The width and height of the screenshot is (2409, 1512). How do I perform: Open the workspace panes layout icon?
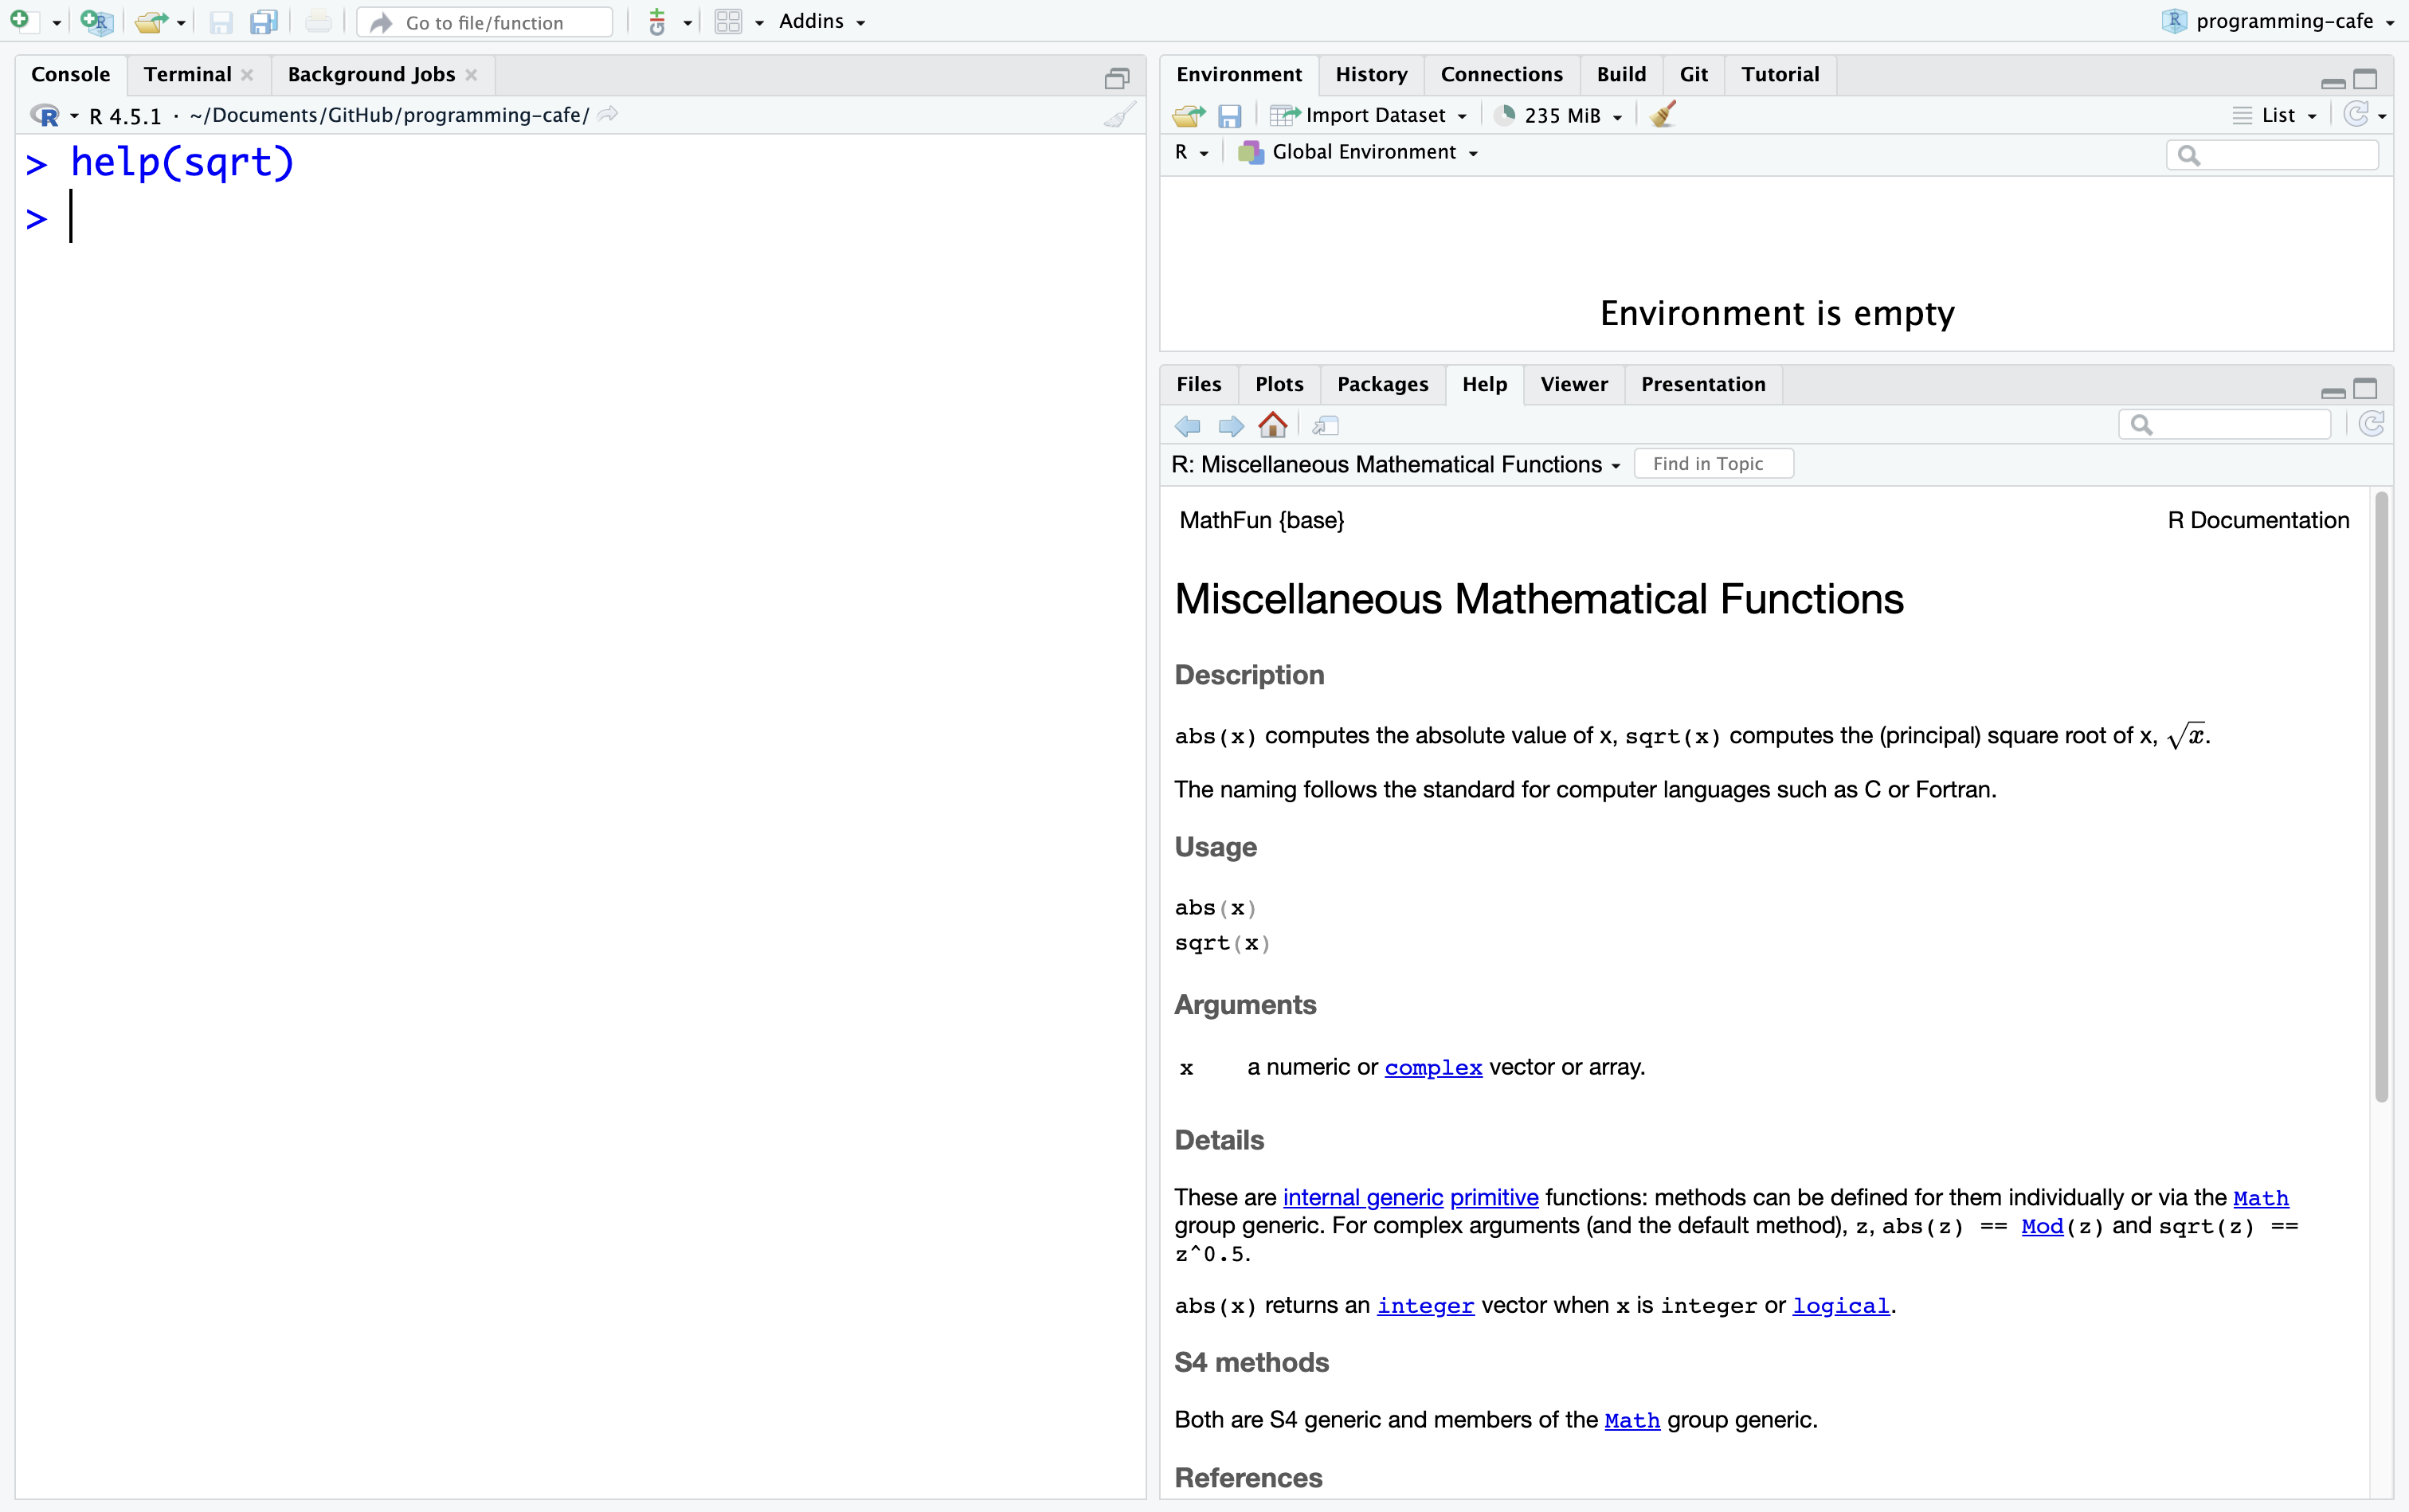[728, 22]
